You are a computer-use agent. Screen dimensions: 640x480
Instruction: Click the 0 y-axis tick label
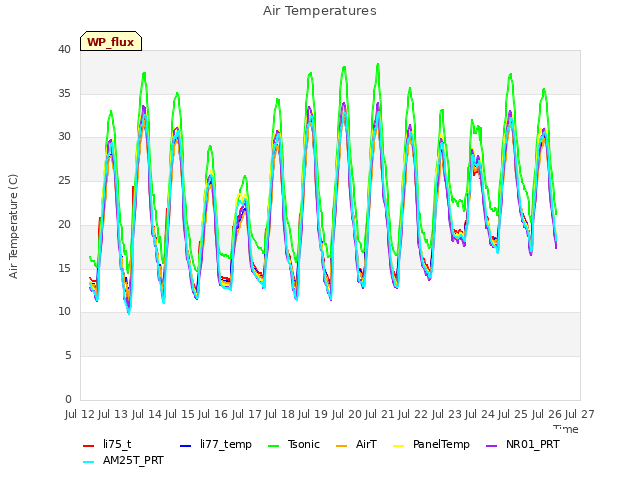coord(68,399)
